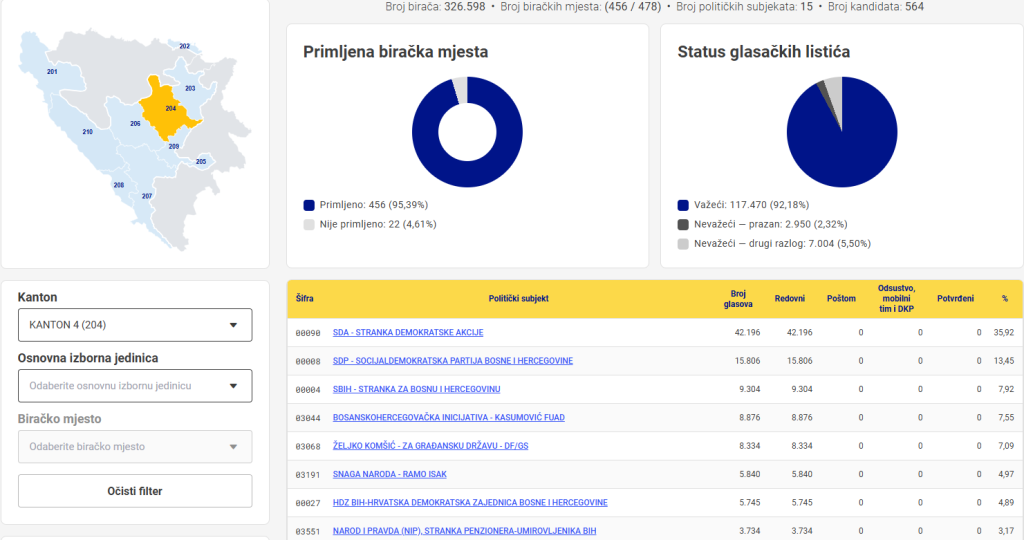
Task: Select highlighted canton 204 on the map
Action: [x=168, y=110]
